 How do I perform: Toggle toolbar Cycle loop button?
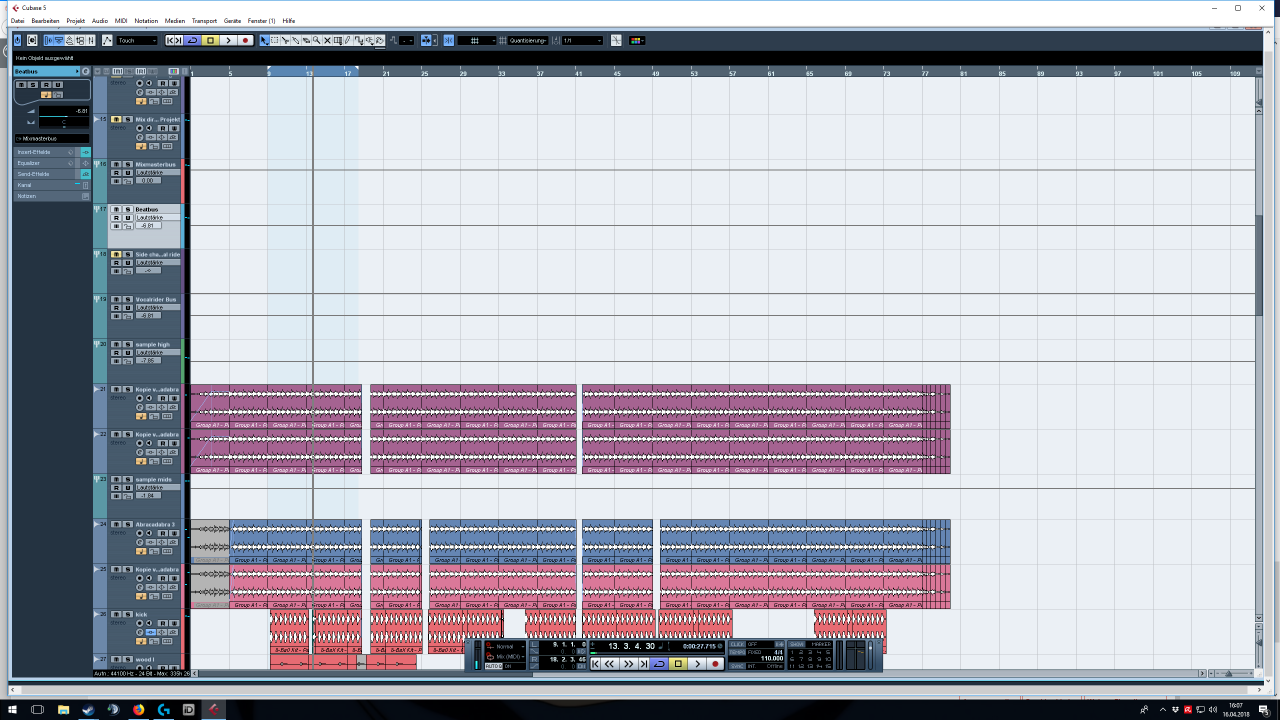pyautogui.click(x=192, y=40)
